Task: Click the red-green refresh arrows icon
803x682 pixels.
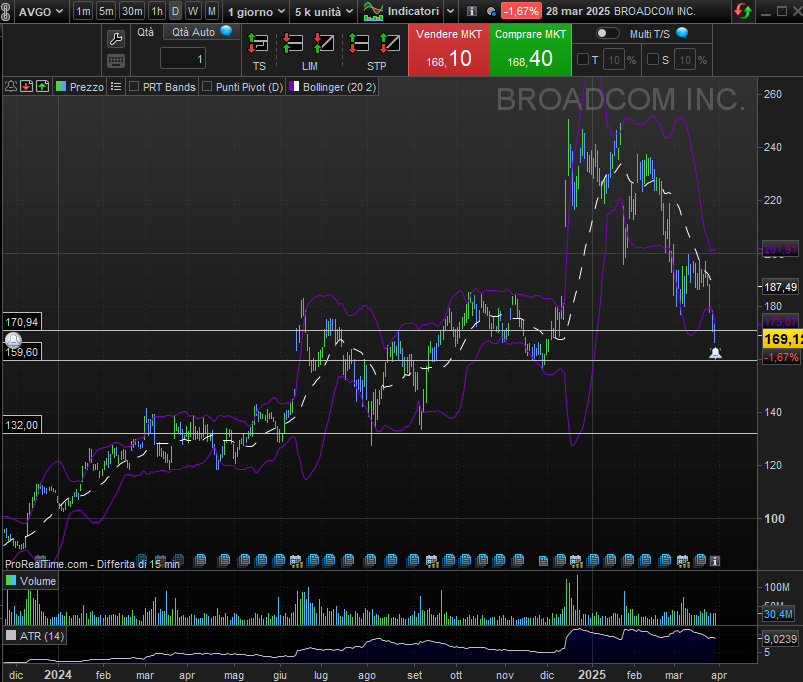Action: 742,11
